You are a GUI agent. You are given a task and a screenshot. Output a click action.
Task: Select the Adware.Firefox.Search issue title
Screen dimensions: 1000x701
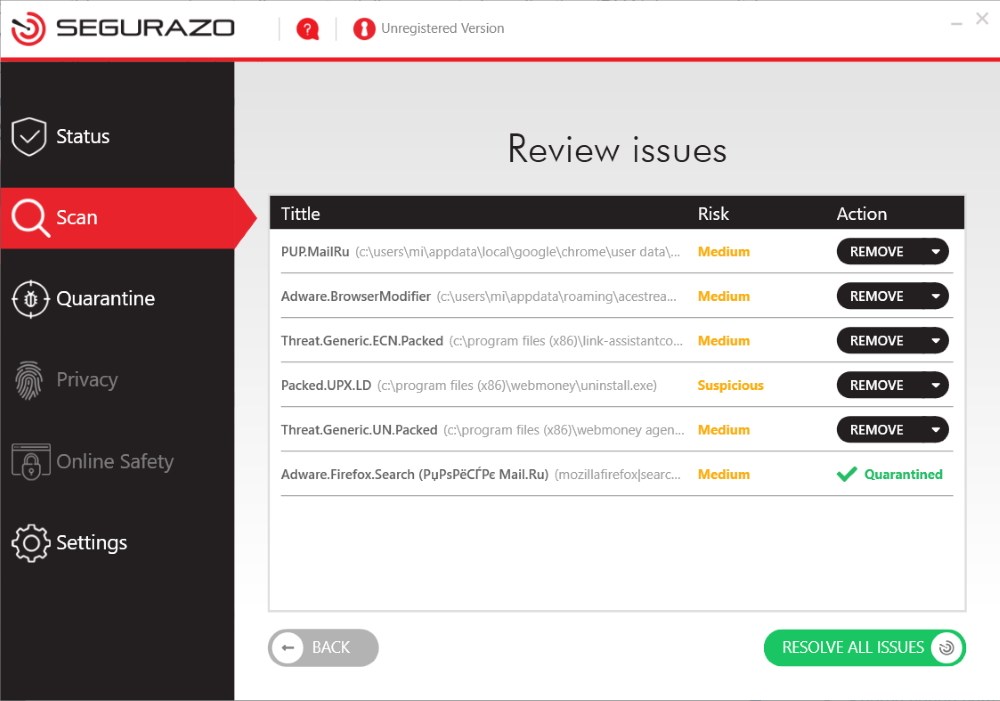pyautogui.click(x=415, y=475)
